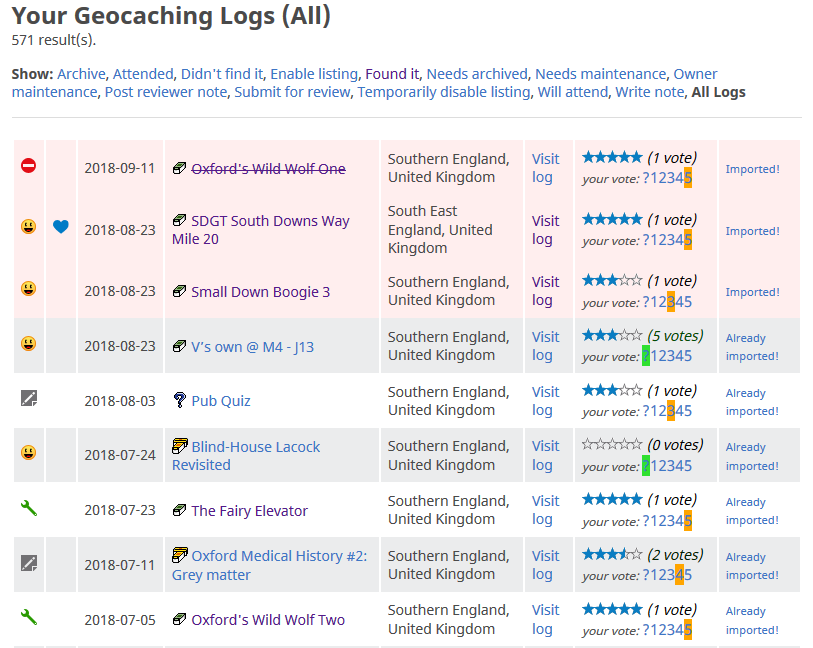Show only "Didn't find it" logs

222,74
